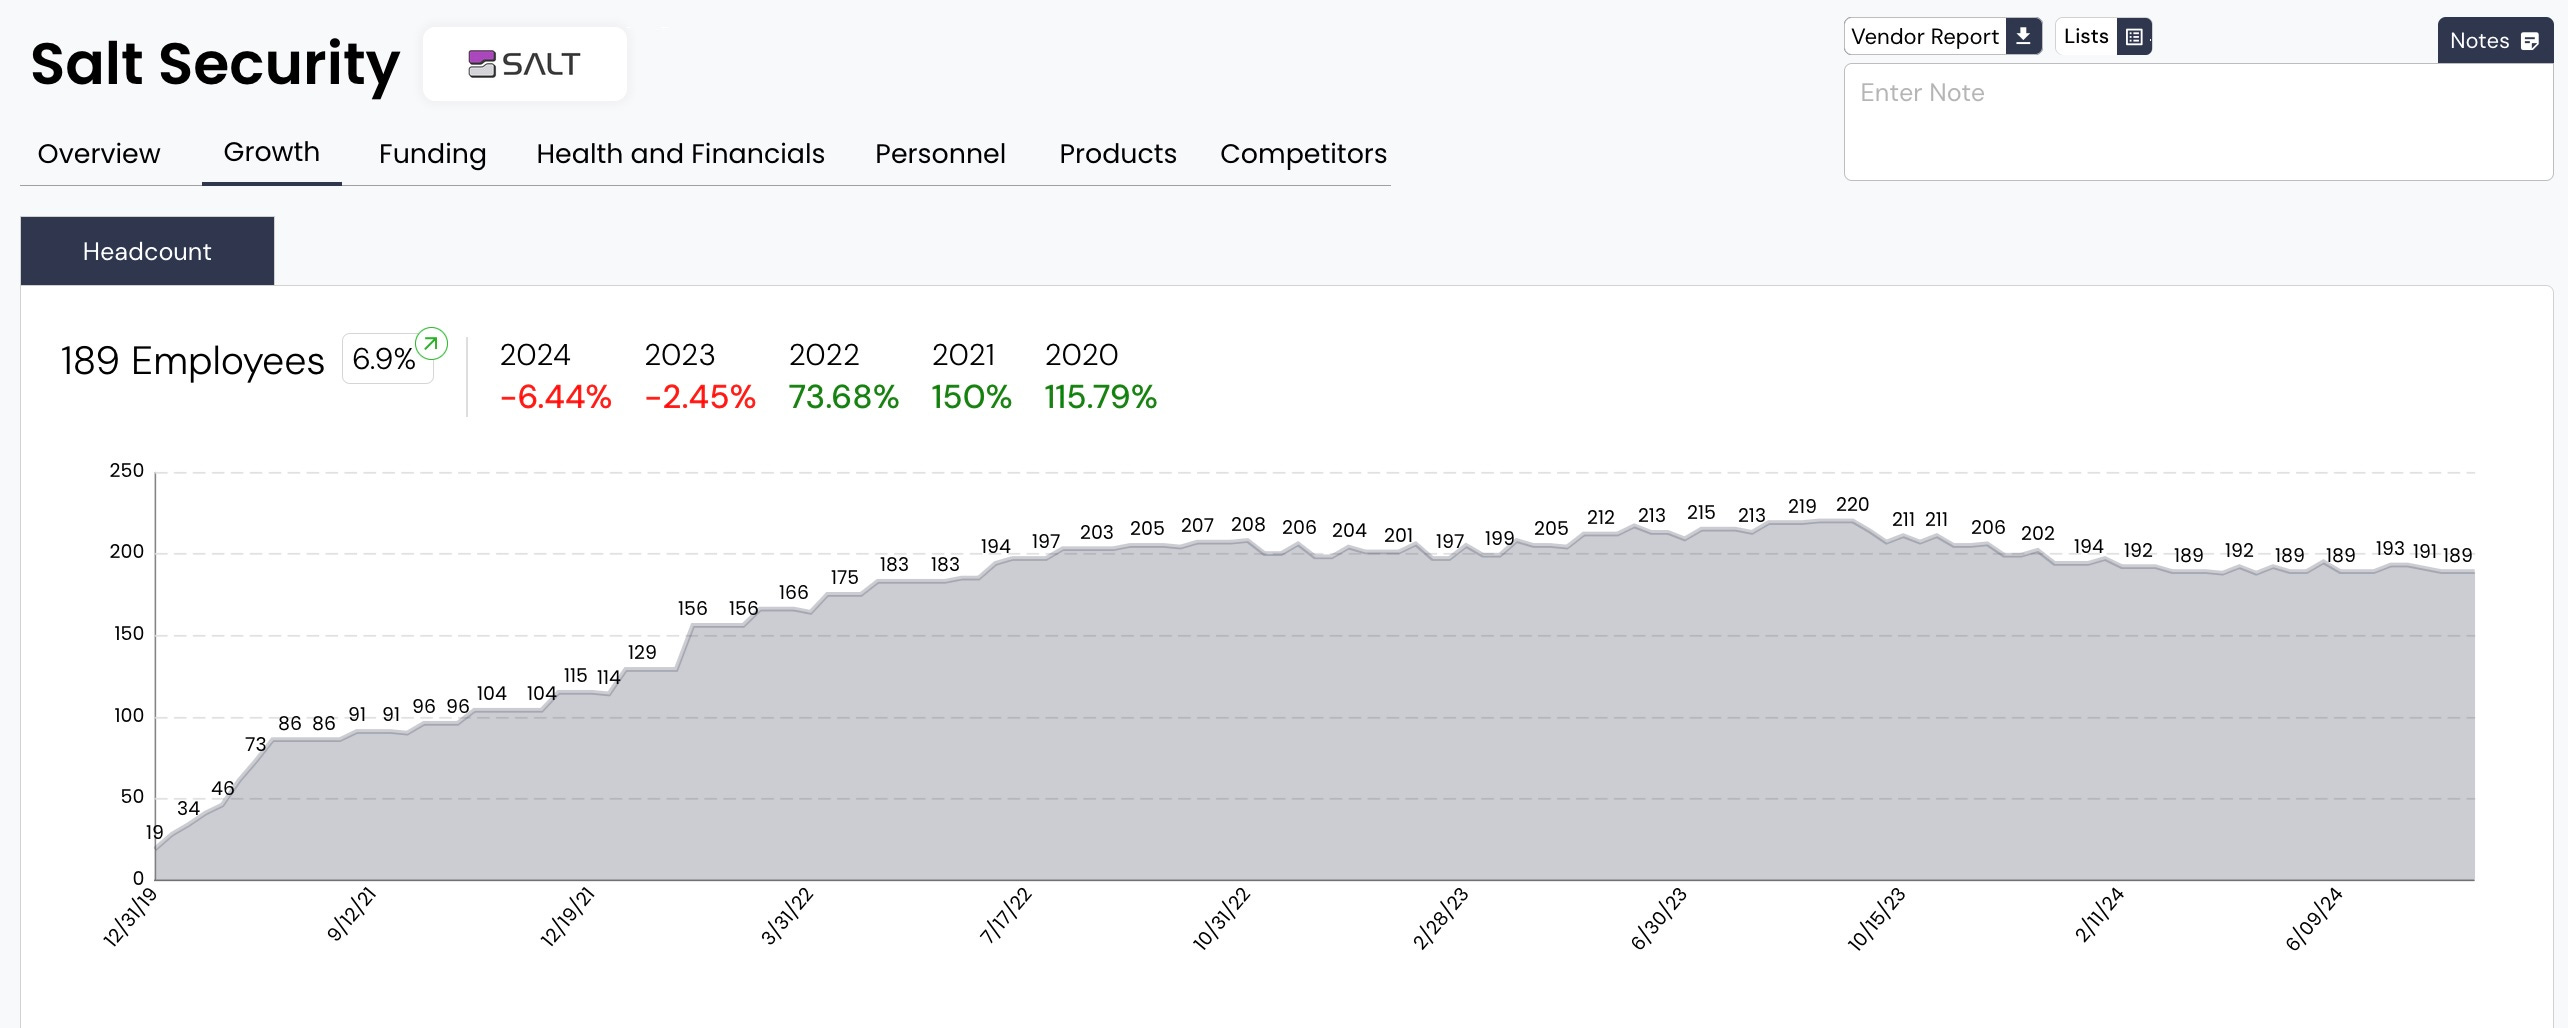Click the y-axis label 150
Screen dimensions: 2568x1028
129,634
